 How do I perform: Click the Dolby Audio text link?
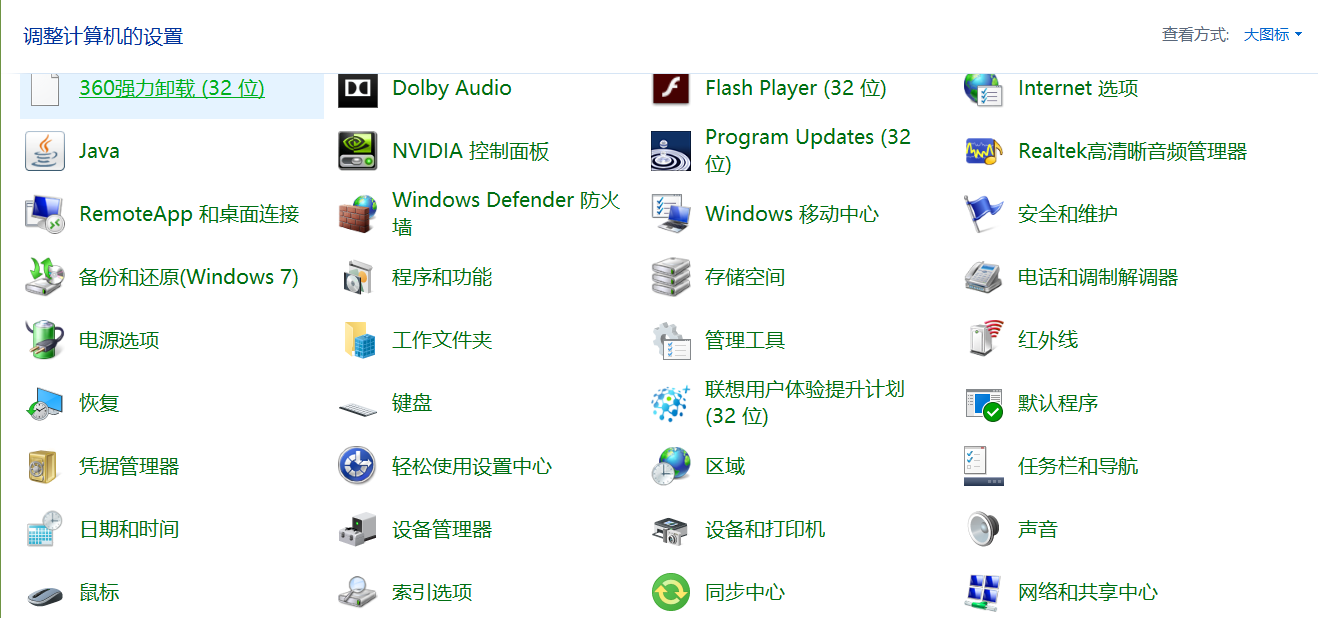(x=452, y=88)
